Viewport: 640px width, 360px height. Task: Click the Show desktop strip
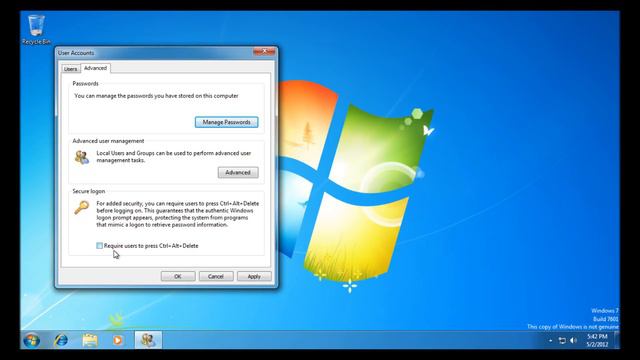pos(617,340)
